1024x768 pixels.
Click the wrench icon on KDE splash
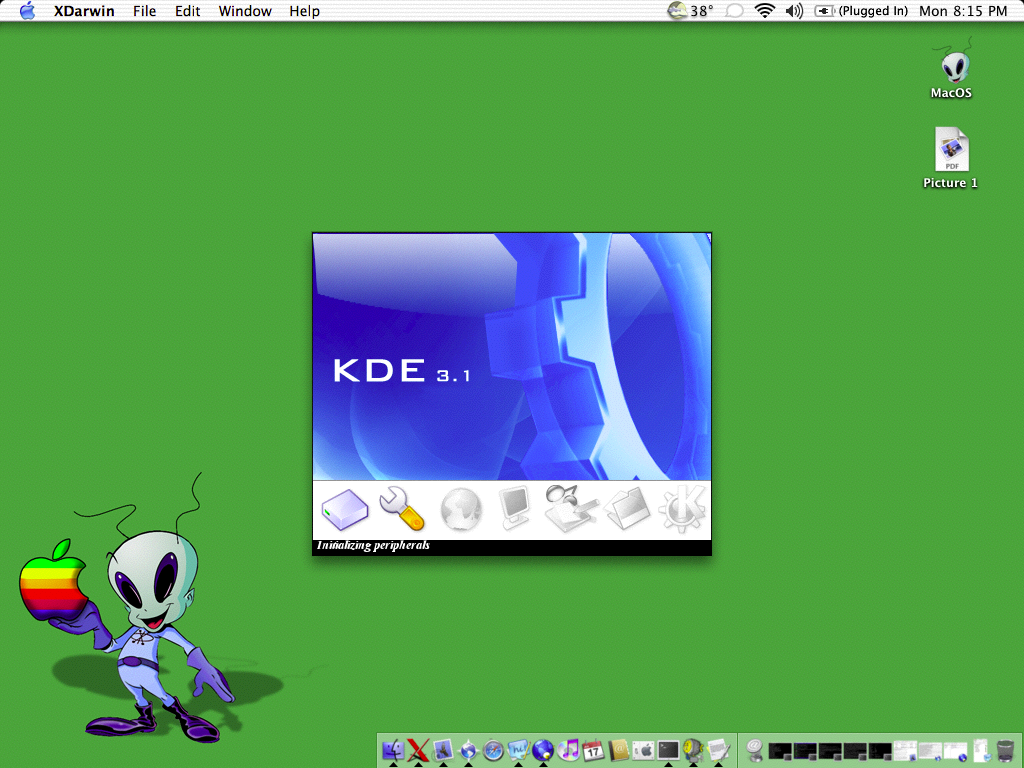[402, 508]
